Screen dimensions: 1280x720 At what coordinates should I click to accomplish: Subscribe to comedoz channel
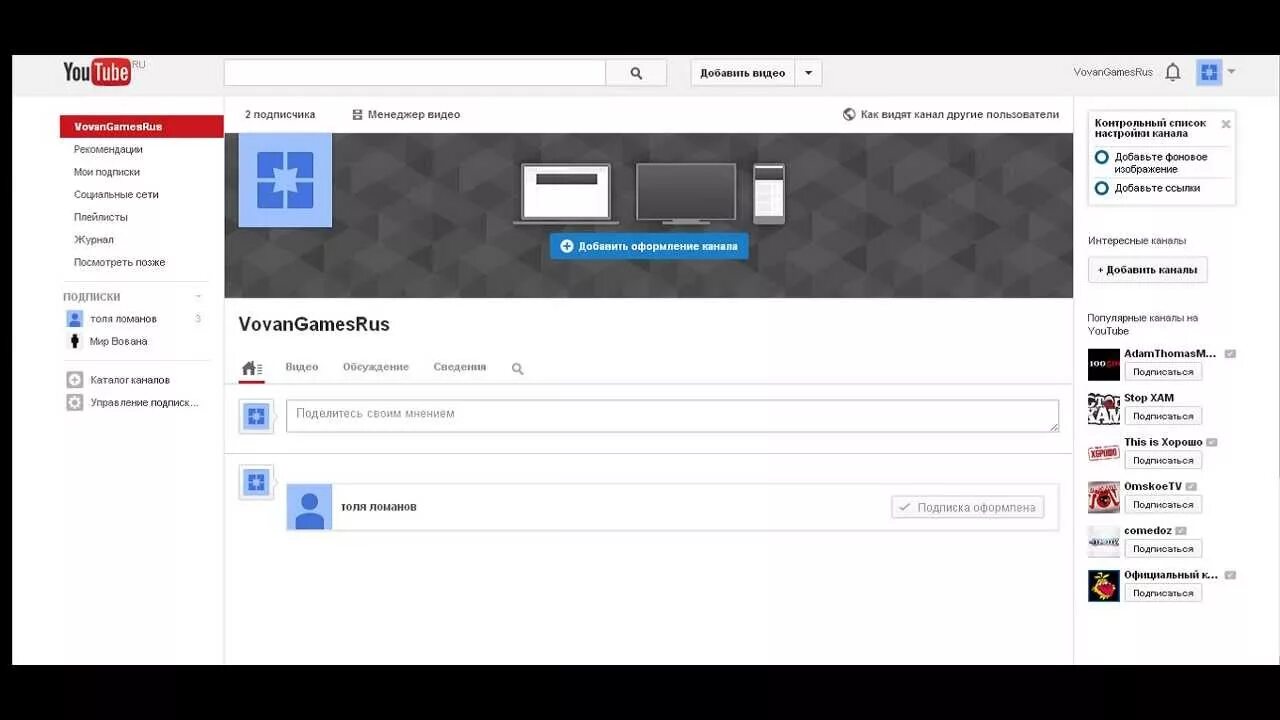[x=1163, y=549]
